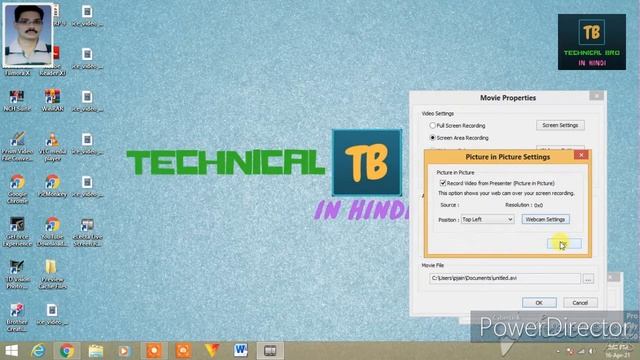Click the Webcam Settings button
This screenshot has width=640, height=360.
click(x=545, y=219)
